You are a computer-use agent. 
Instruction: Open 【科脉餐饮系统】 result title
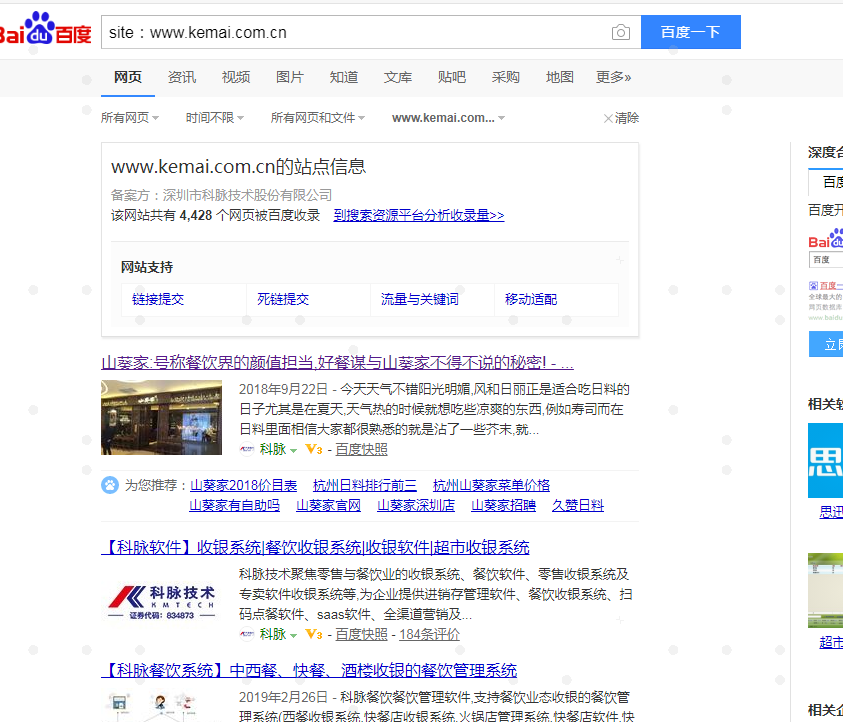tap(309, 670)
